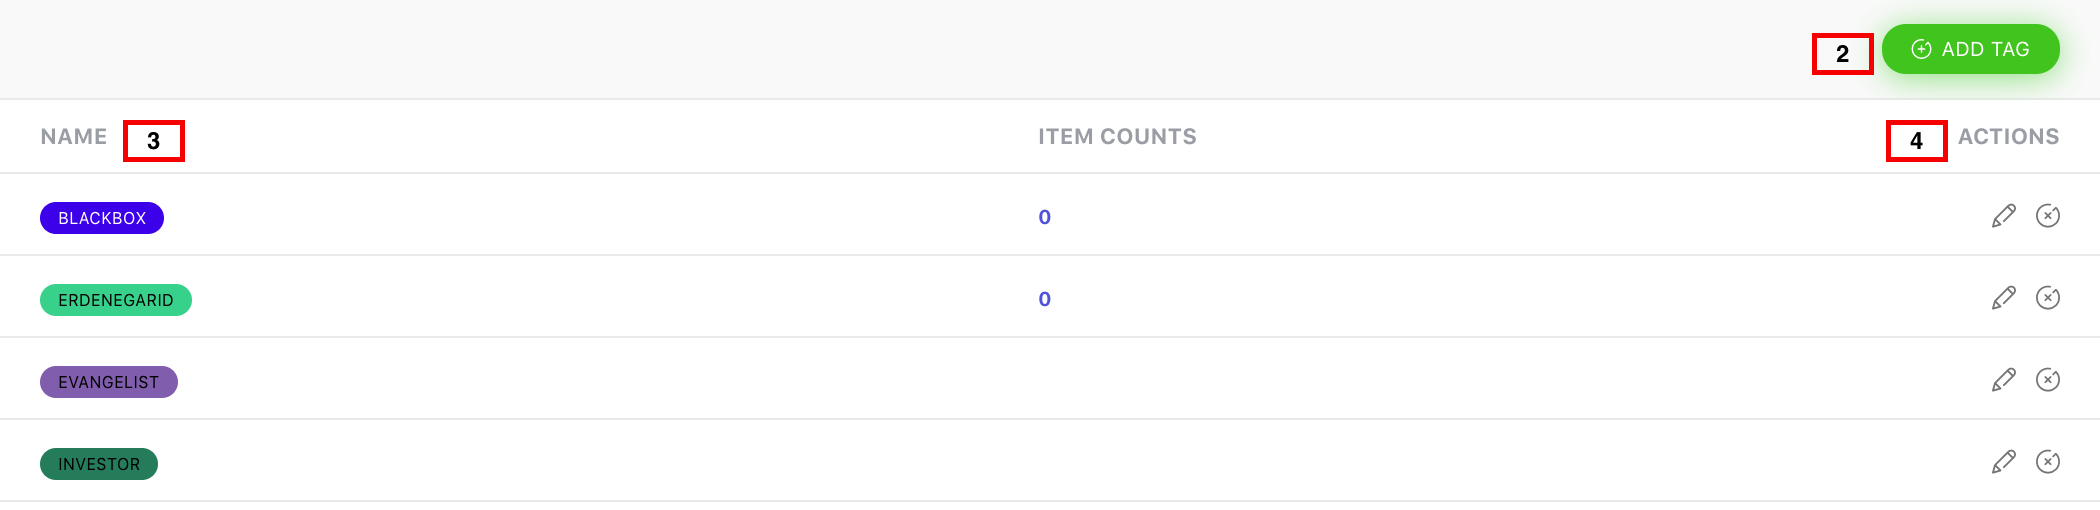The height and width of the screenshot is (510, 2100).
Task: Click the Add Tag button
Action: click(x=1970, y=49)
